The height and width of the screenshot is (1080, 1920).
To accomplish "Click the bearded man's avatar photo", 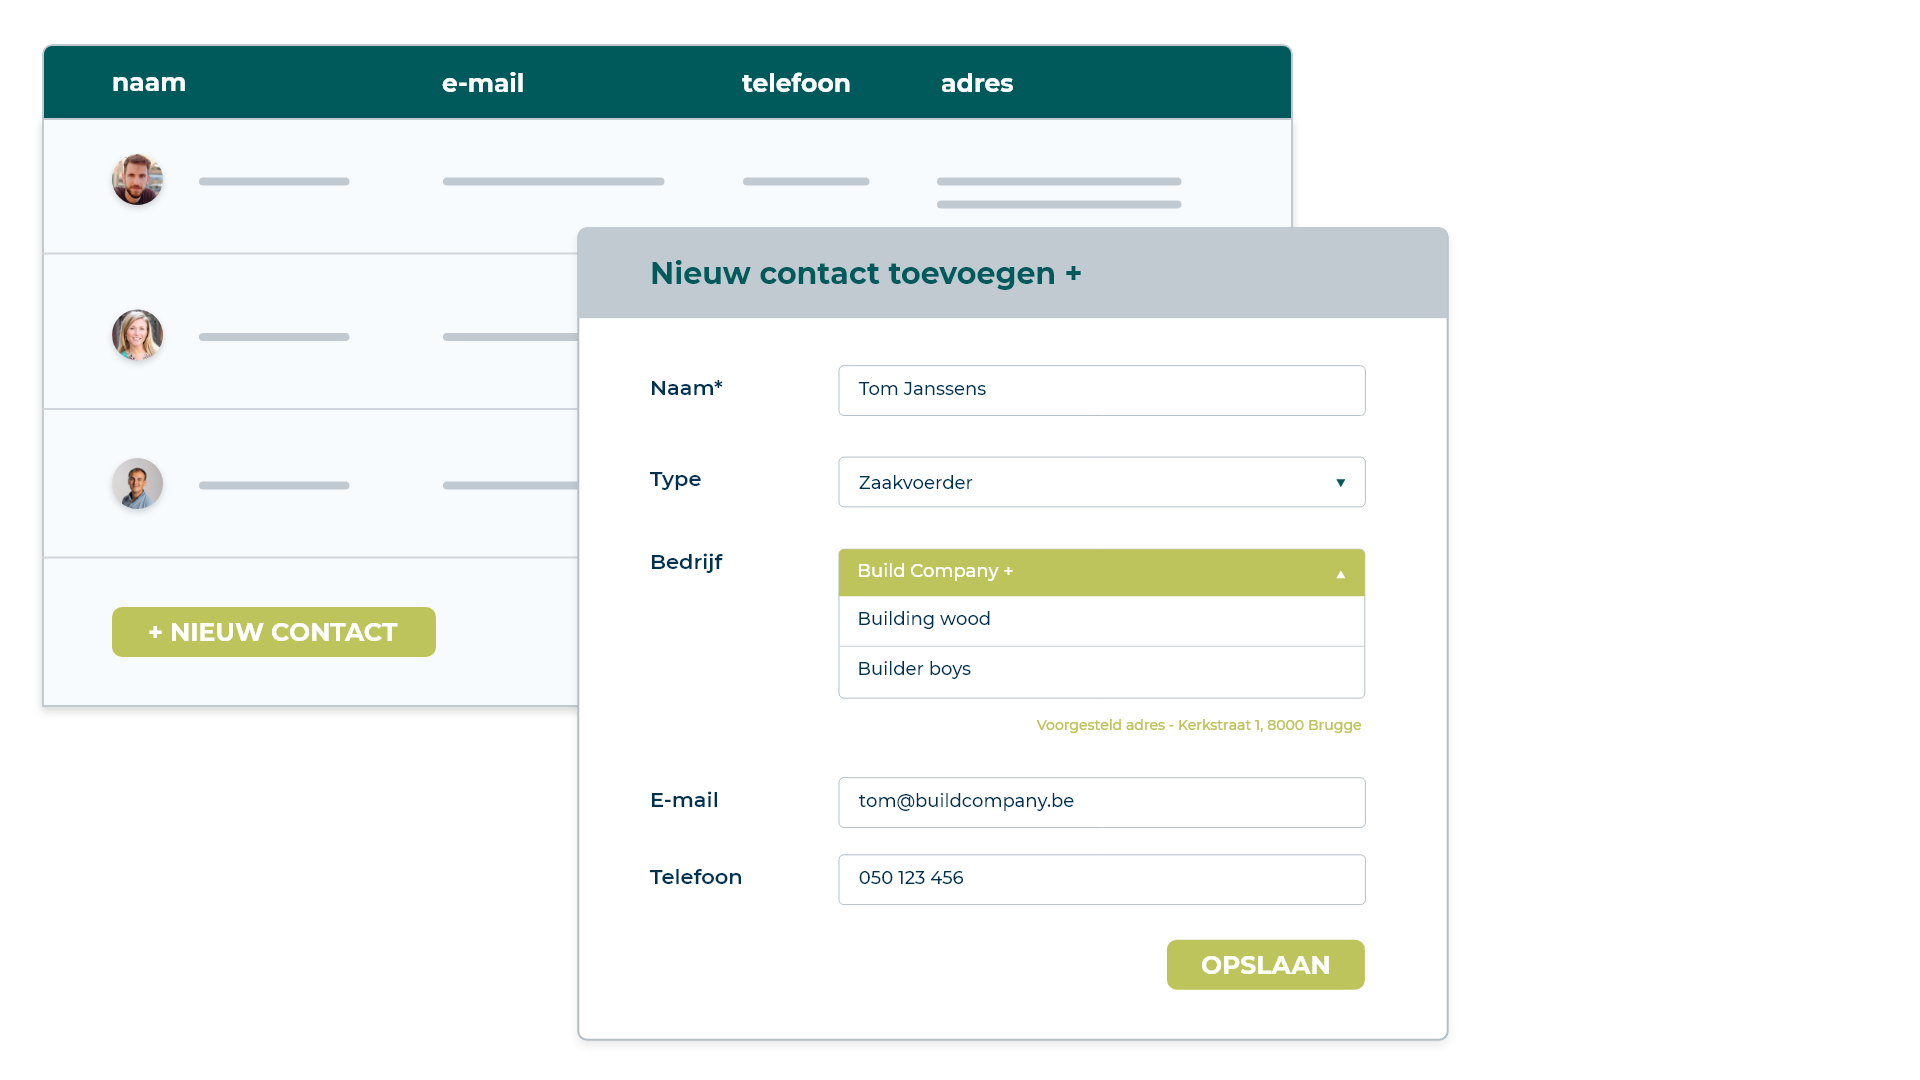I will pyautogui.click(x=137, y=180).
